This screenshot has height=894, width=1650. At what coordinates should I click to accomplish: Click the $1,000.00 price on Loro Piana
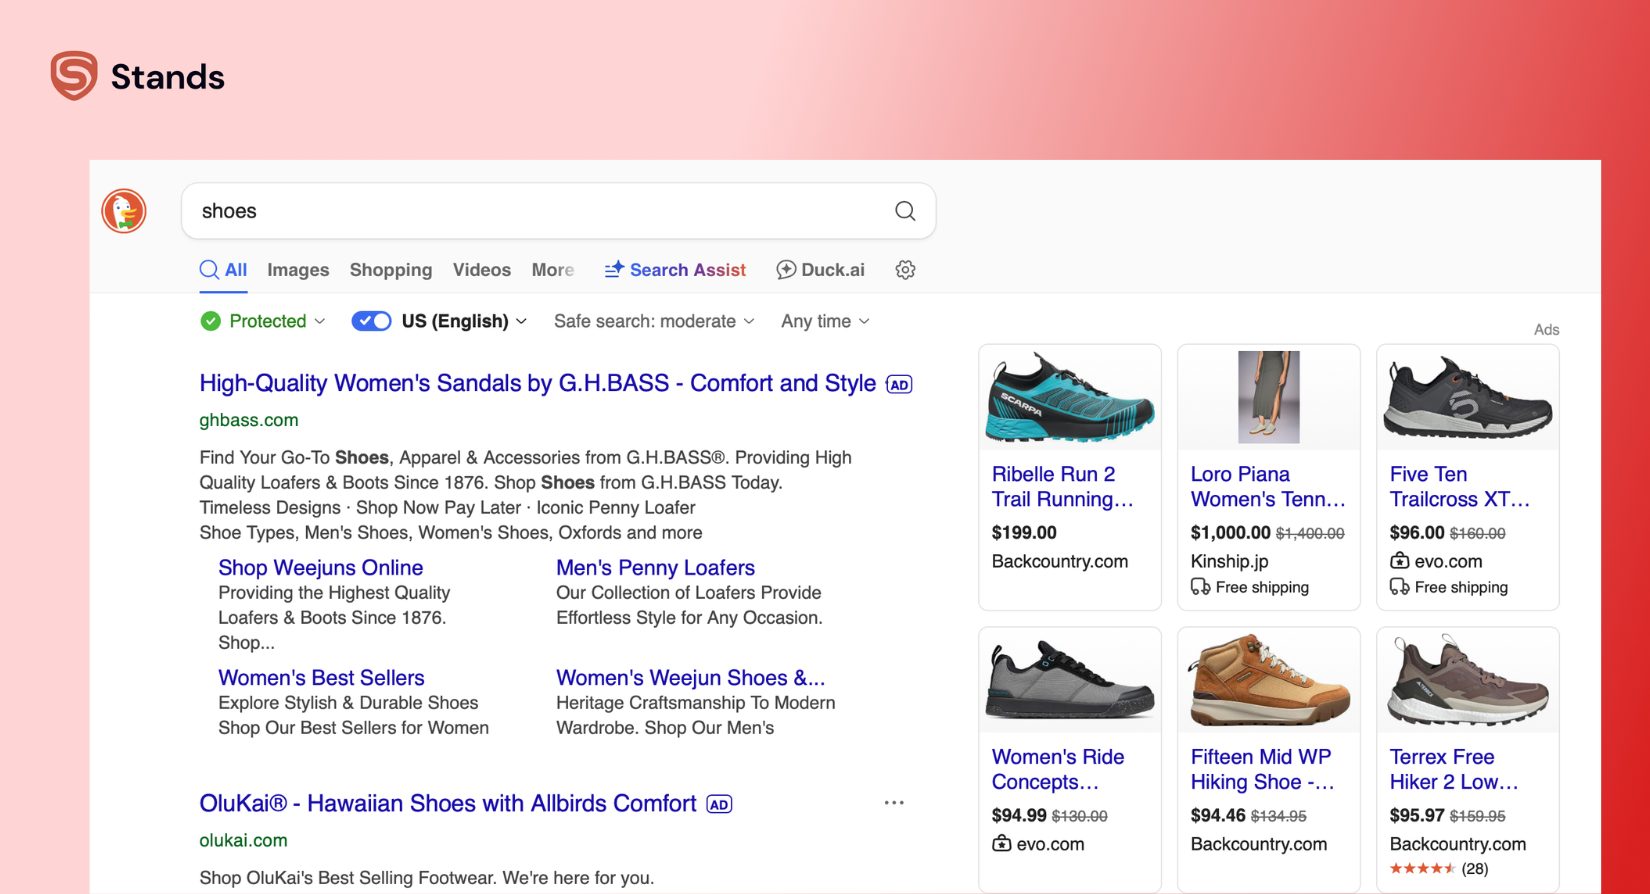click(x=1231, y=533)
